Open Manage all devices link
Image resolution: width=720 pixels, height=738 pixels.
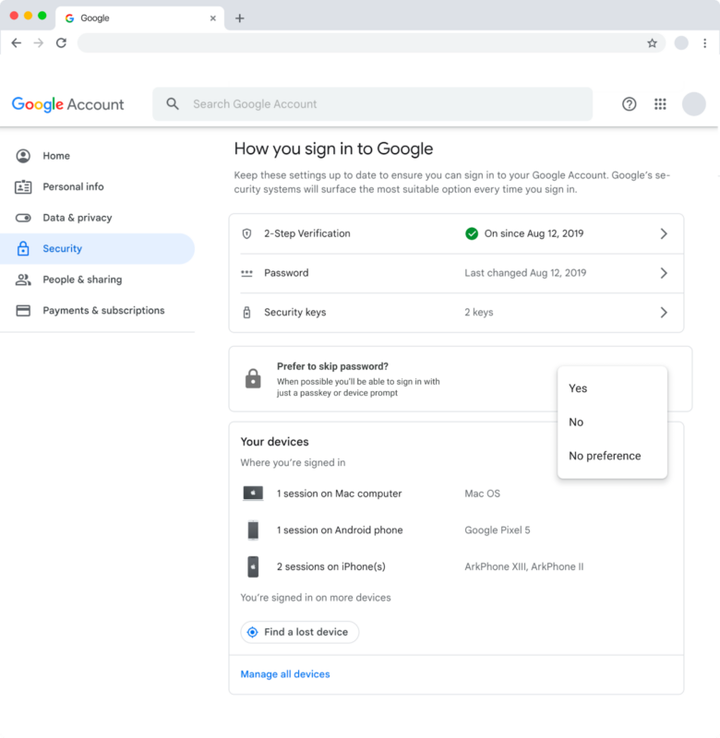coord(285,674)
